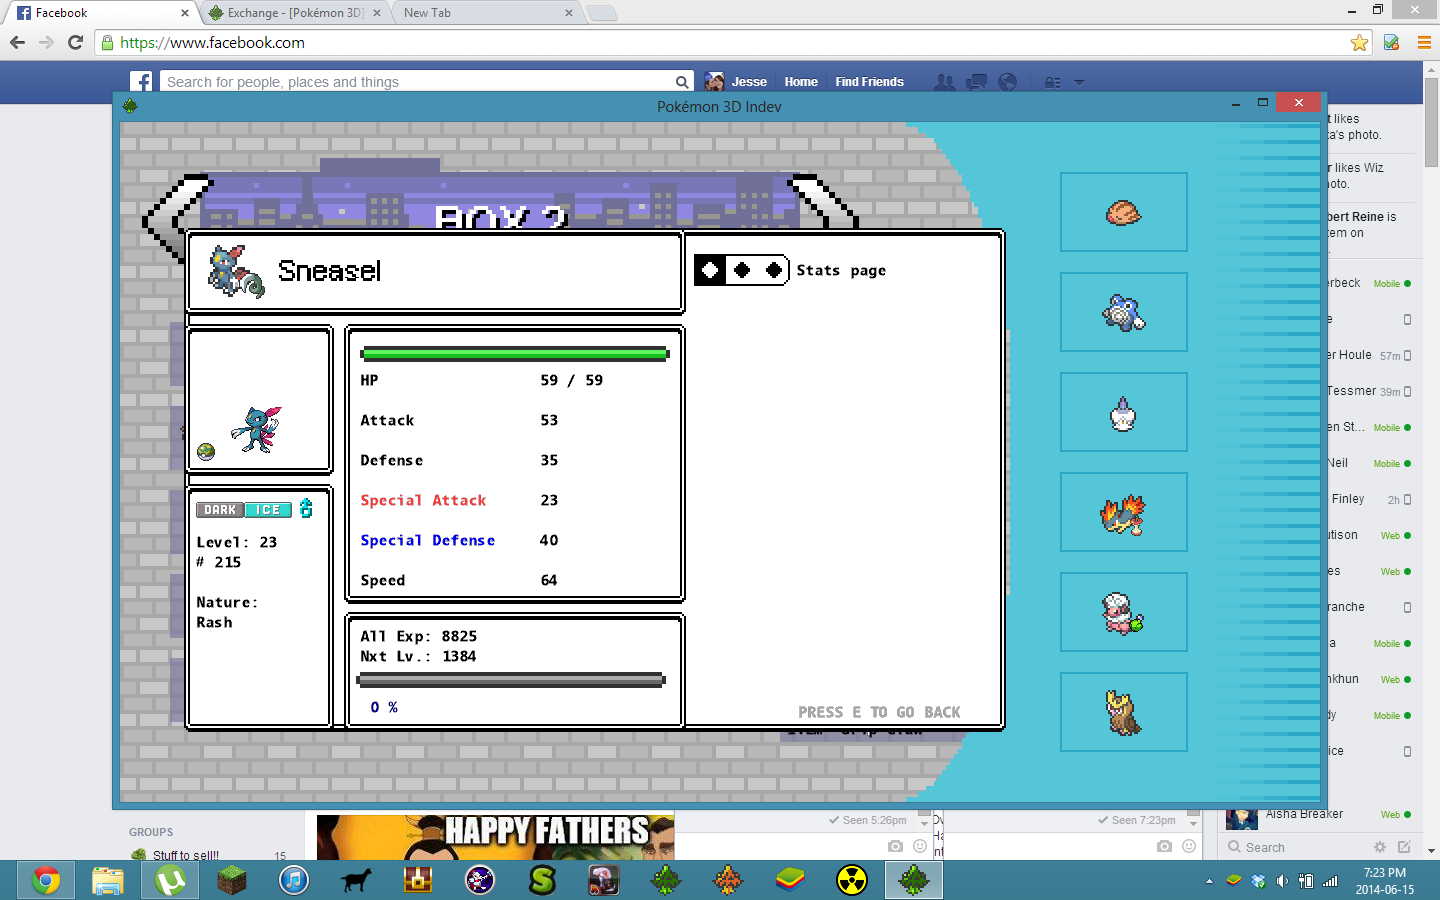
Task: Click the DARK type badge
Action: coord(220,510)
